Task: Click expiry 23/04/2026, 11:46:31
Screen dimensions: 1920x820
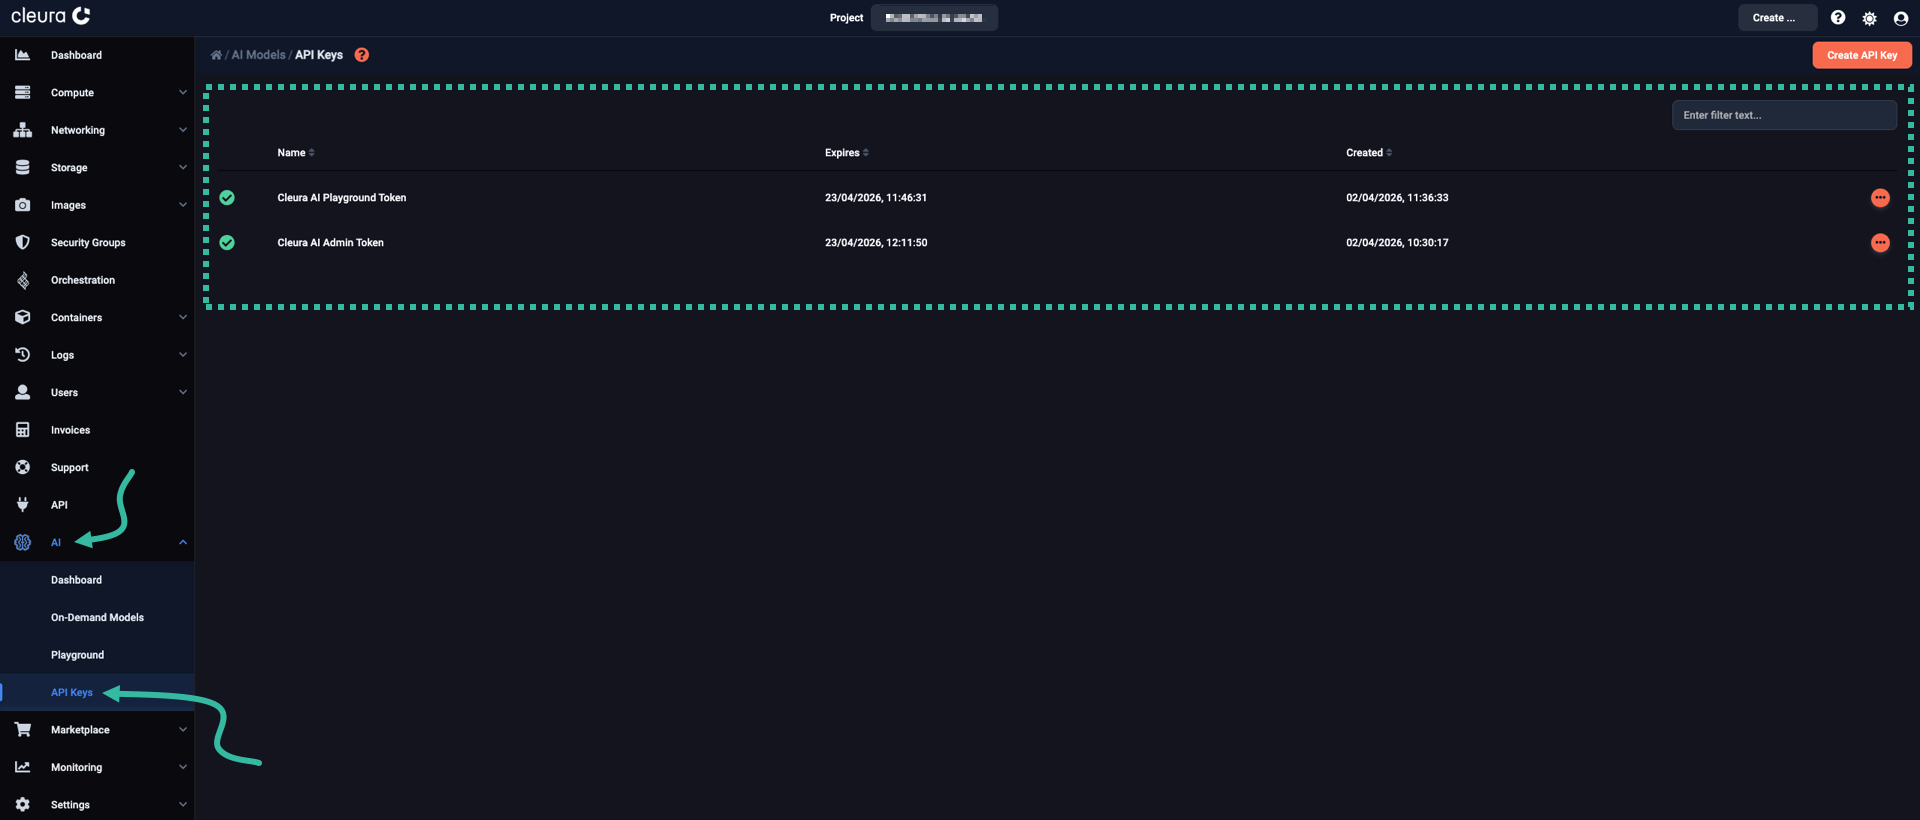Action: point(876,198)
